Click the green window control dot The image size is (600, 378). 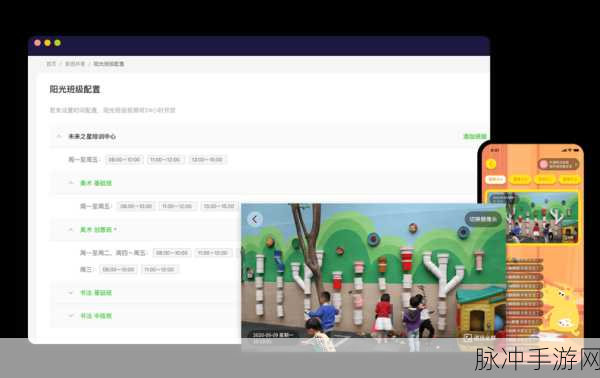57,43
